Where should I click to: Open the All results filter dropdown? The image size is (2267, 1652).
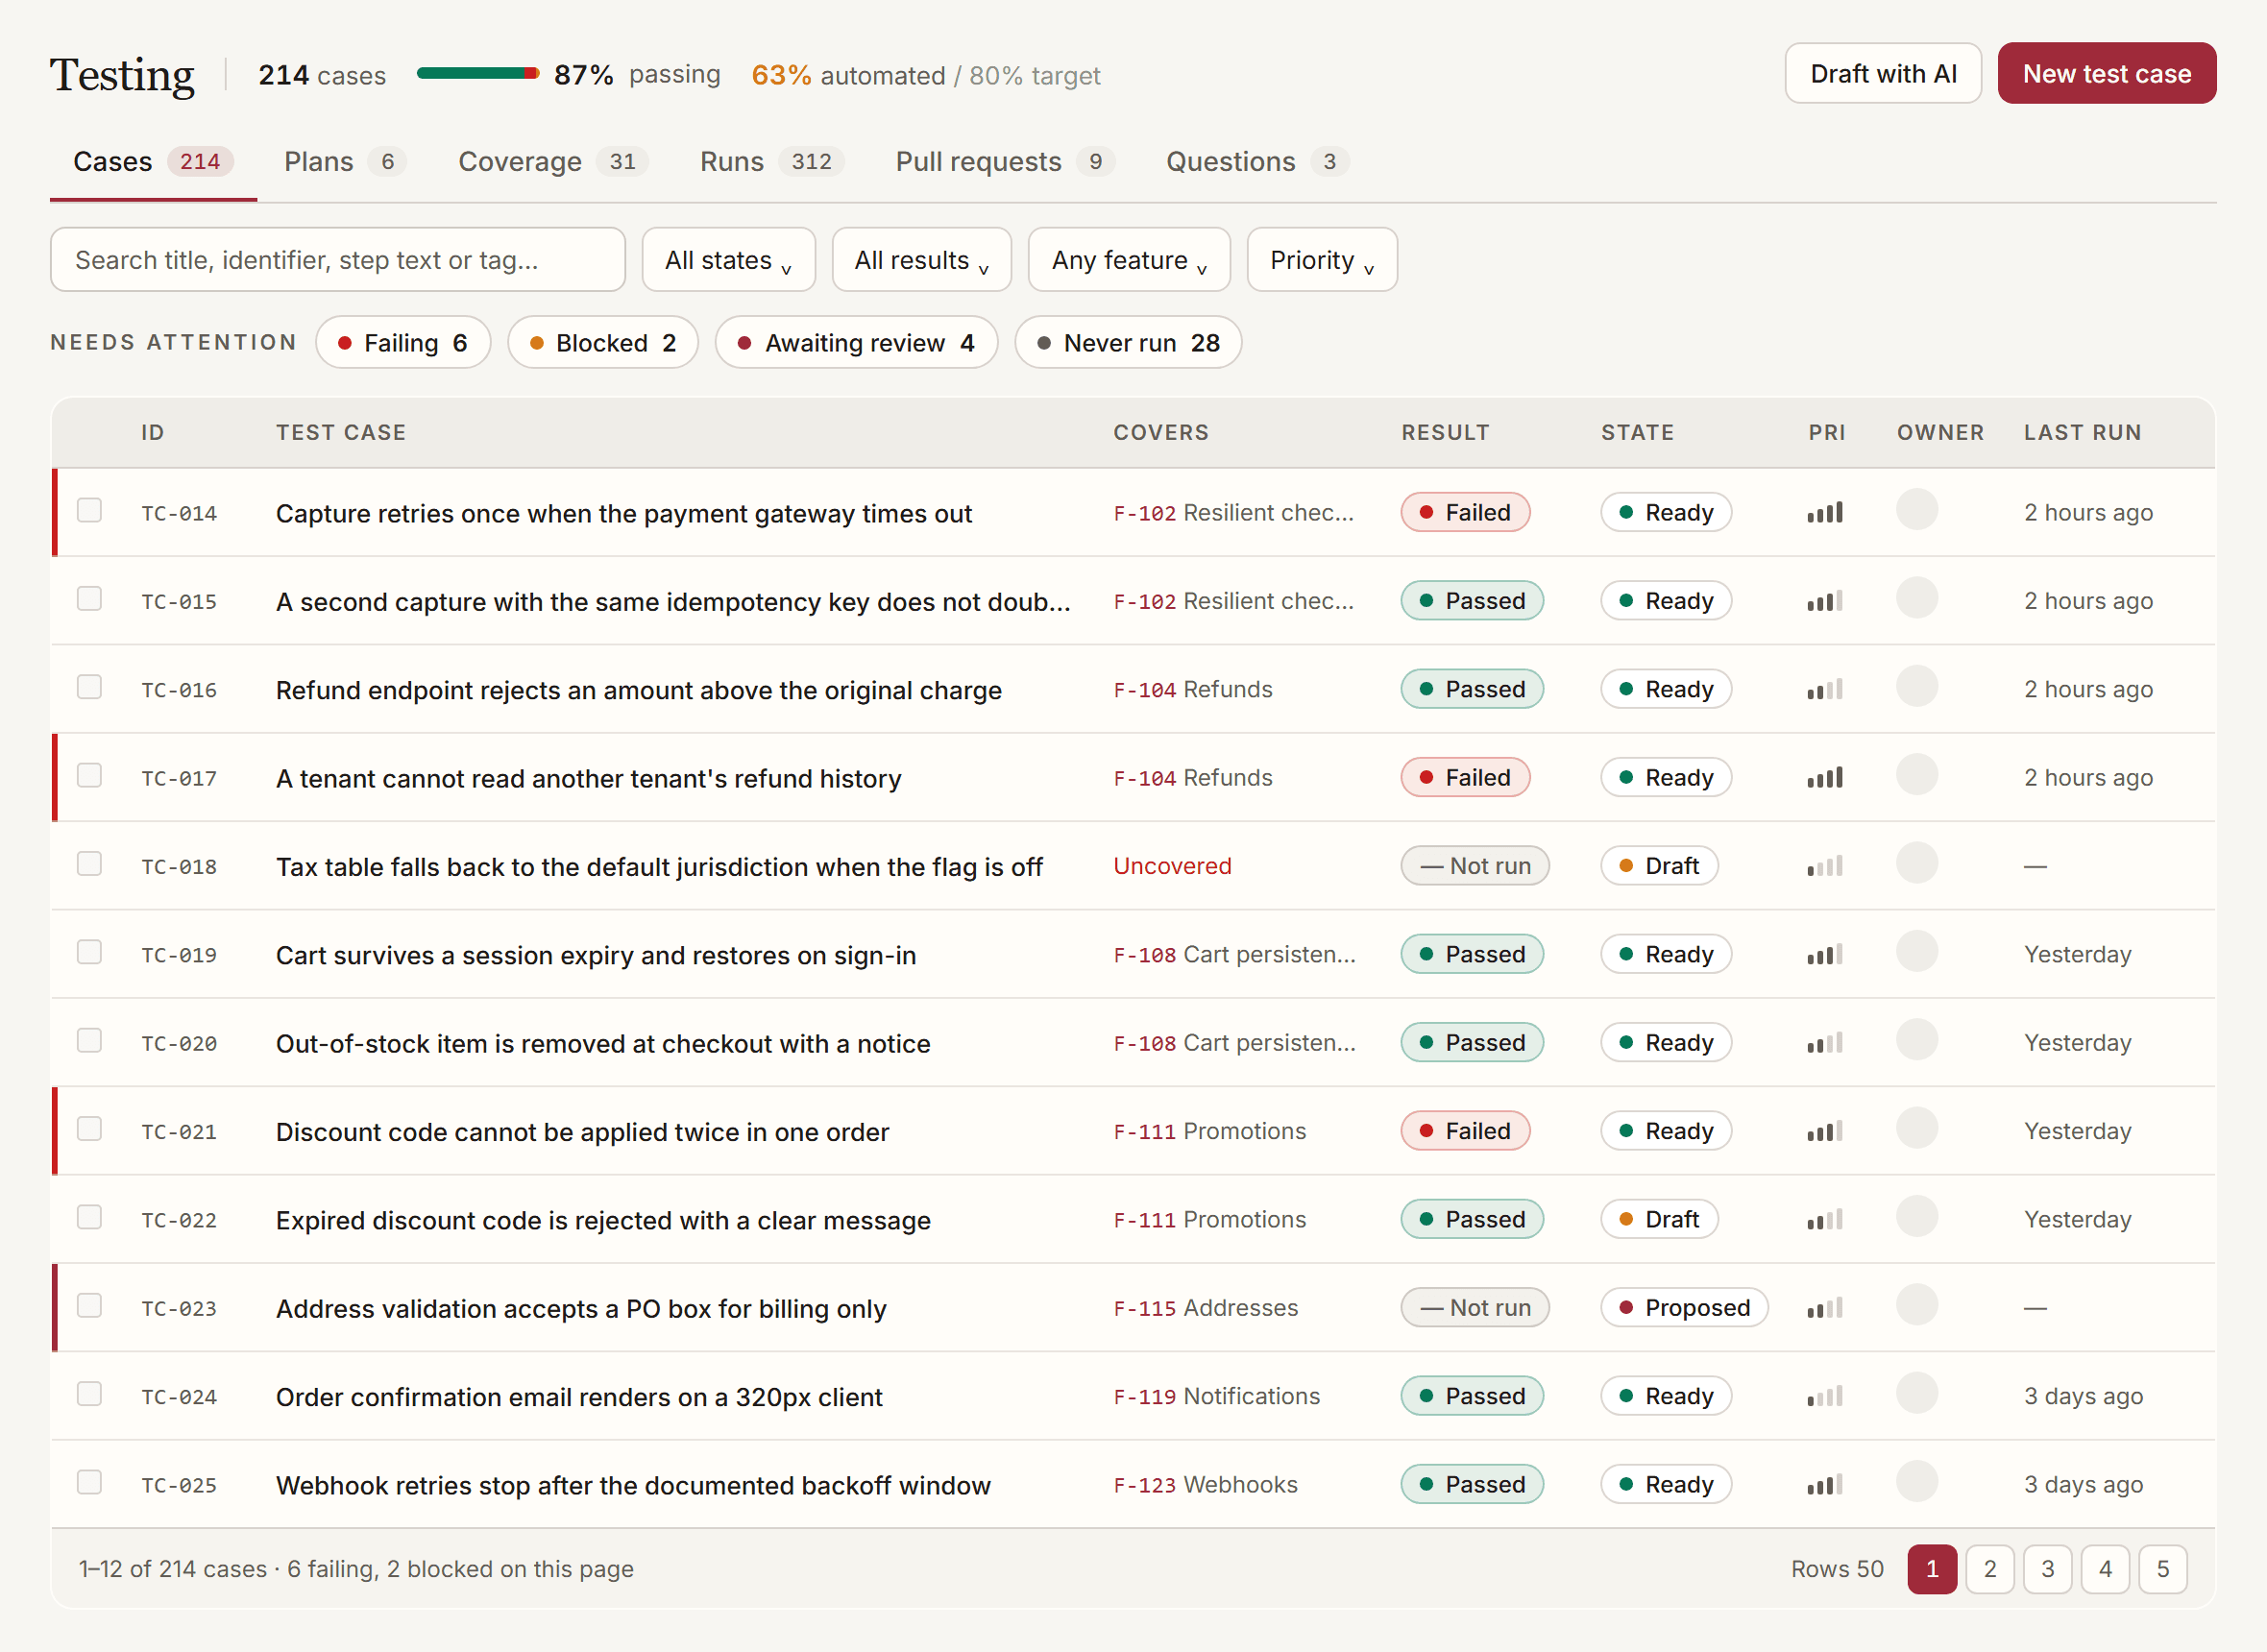[921, 260]
